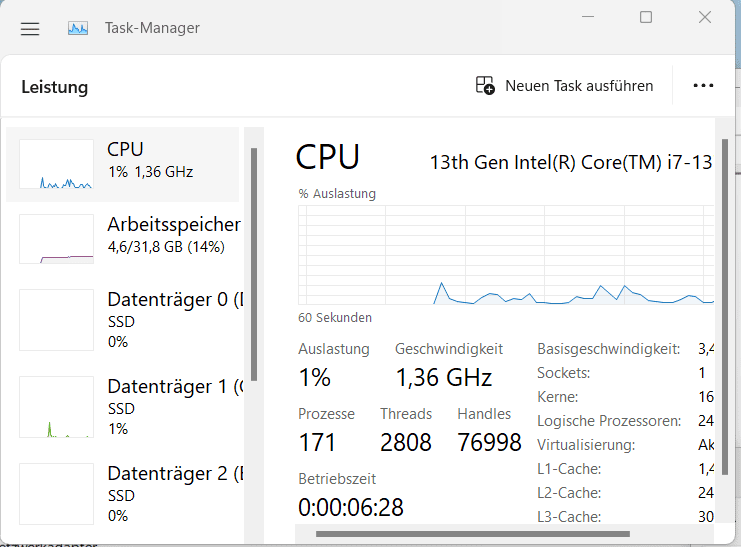
Task: Click the Leistung page heading
Action: pos(55,87)
